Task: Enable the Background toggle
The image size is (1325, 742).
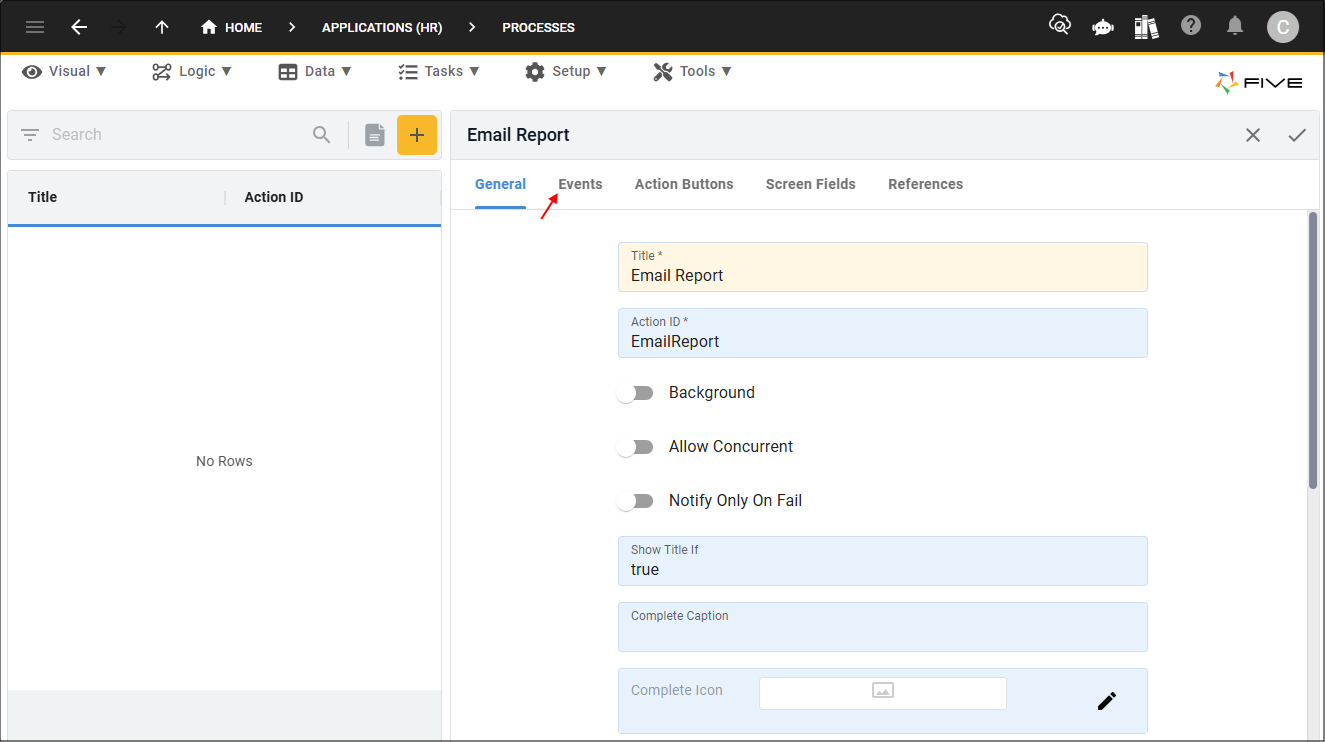Action: (635, 393)
